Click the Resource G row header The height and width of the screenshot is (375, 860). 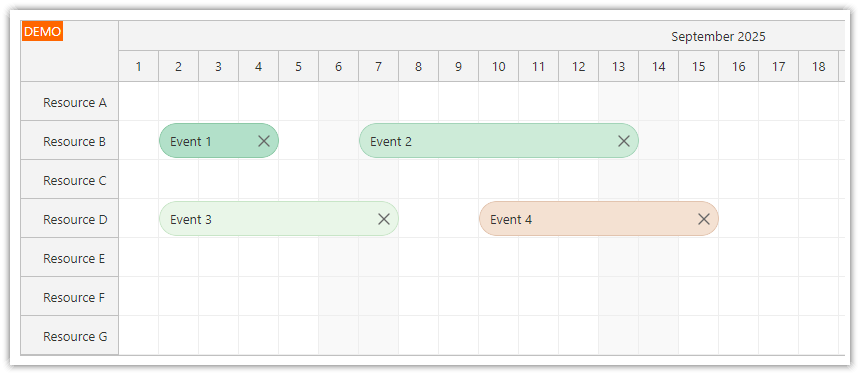pyautogui.click(x=70, y=336)
